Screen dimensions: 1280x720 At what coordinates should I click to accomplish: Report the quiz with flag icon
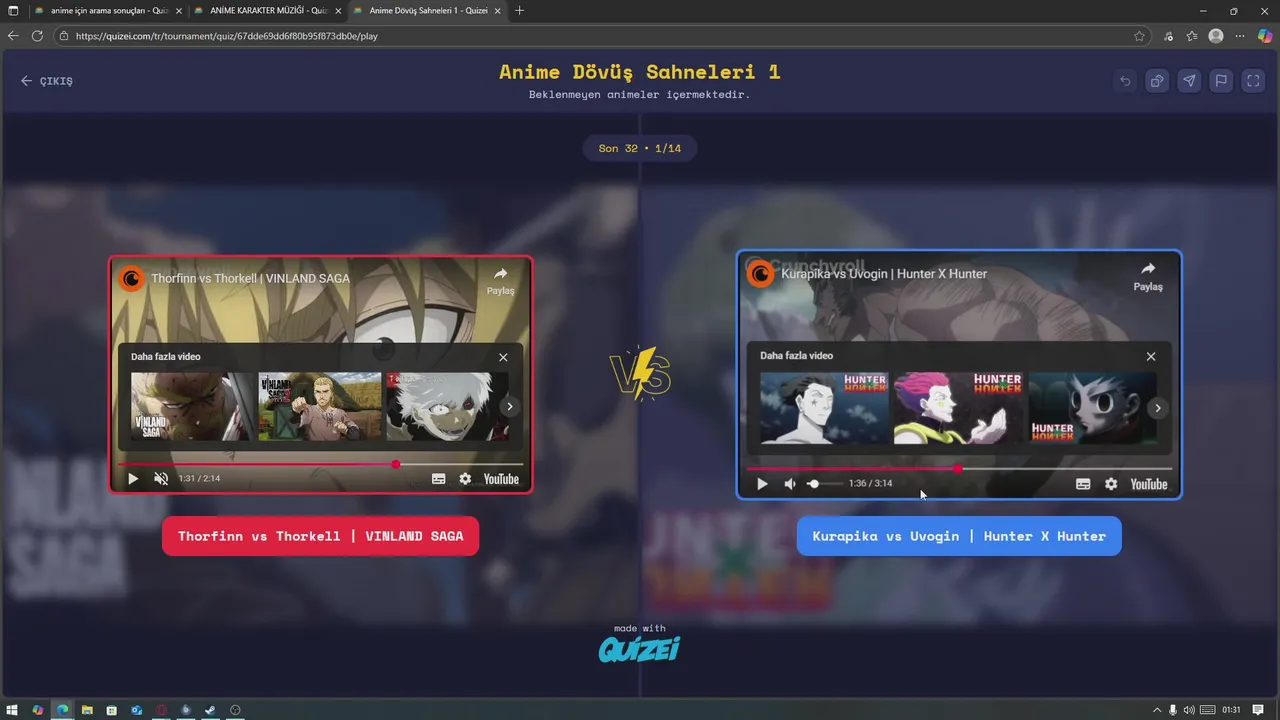(x=1221, y=81)
